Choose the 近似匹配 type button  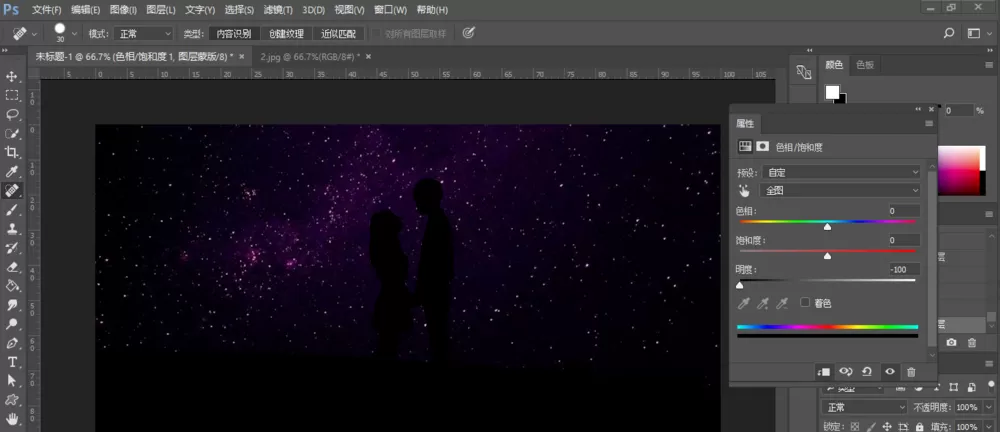[338, 34]
